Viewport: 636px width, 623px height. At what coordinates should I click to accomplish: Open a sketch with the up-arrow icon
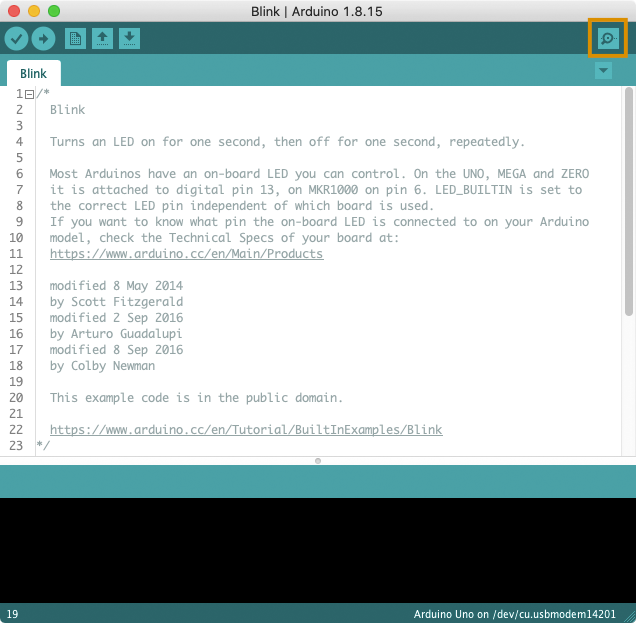pyautogui.click(x=102, y=39)
